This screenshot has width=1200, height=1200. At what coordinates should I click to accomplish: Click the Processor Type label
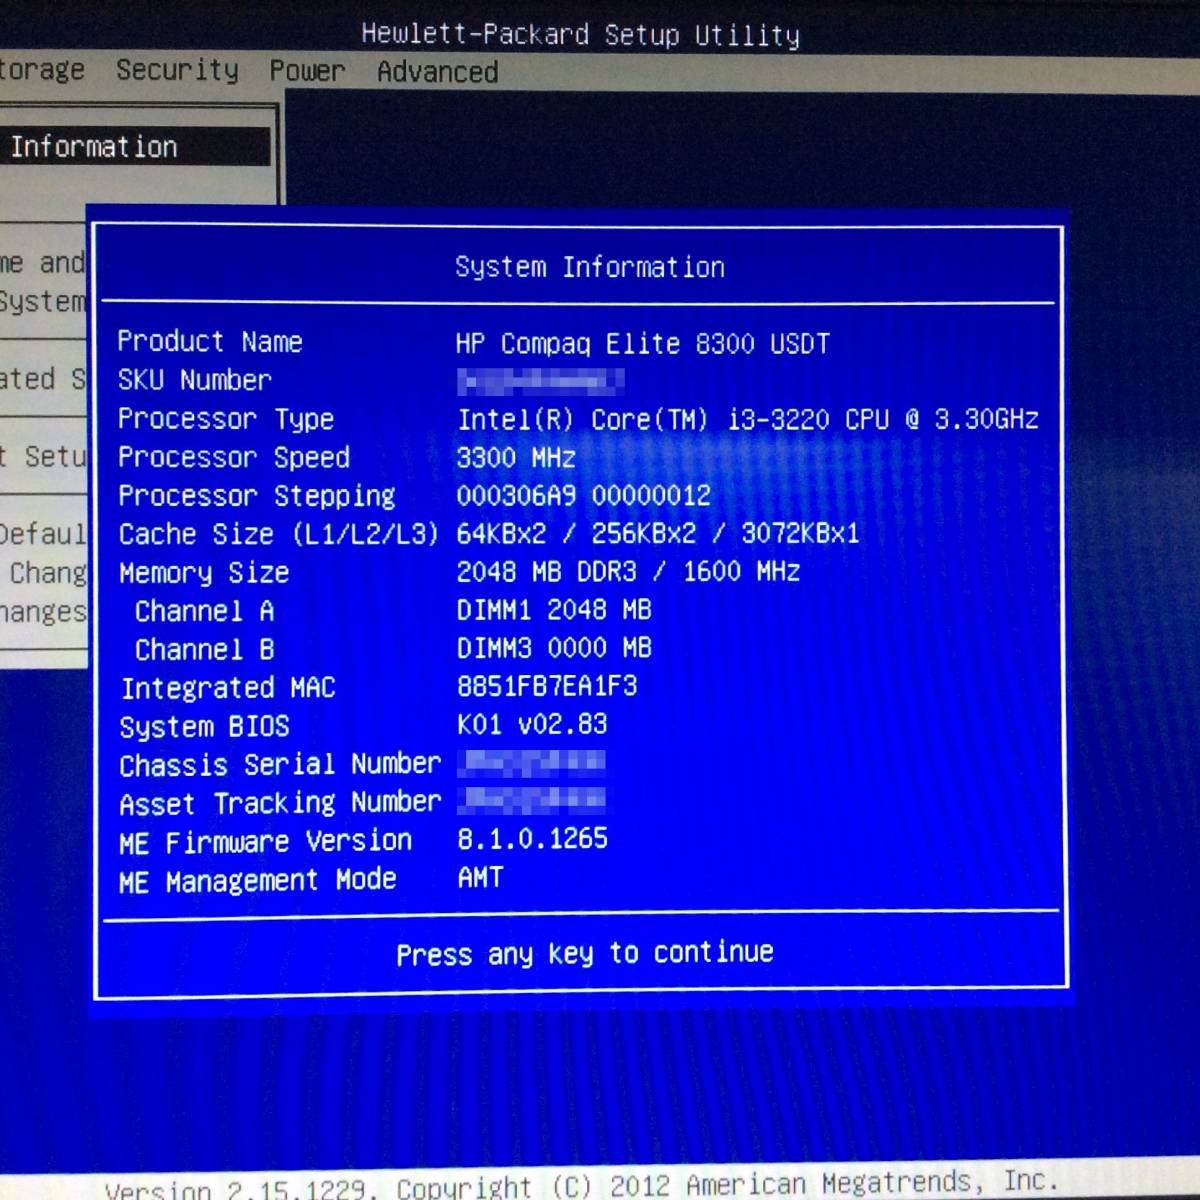click(226, 419)
